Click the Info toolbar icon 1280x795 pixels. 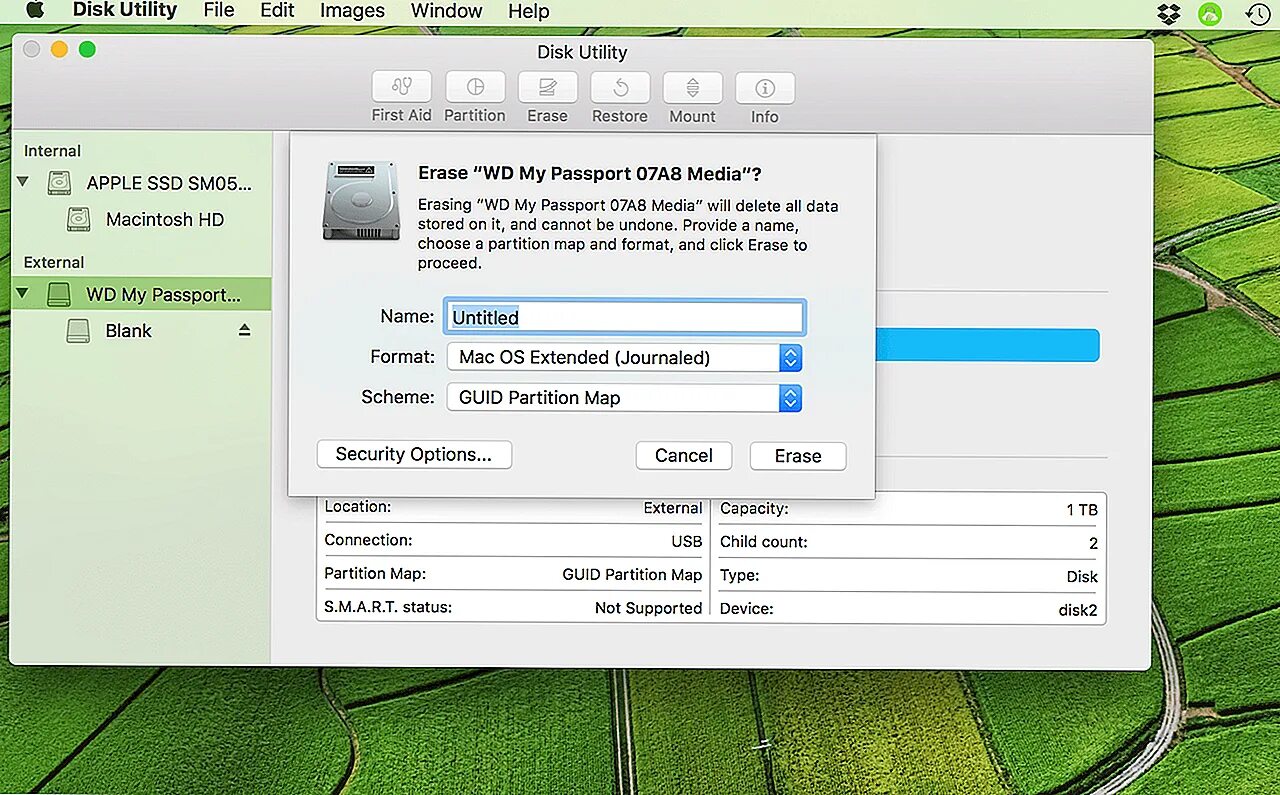[765, 87]
